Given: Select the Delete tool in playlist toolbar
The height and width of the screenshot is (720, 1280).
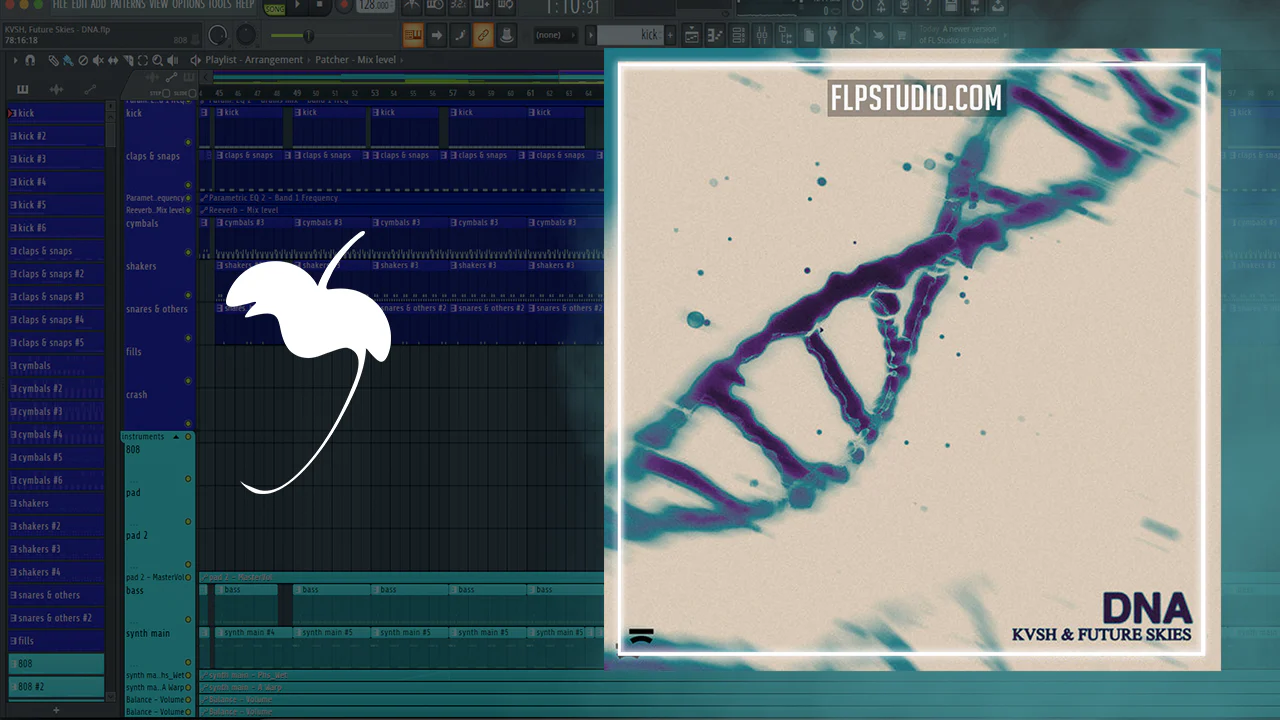Looking at the screenshot, I should 83,60.
